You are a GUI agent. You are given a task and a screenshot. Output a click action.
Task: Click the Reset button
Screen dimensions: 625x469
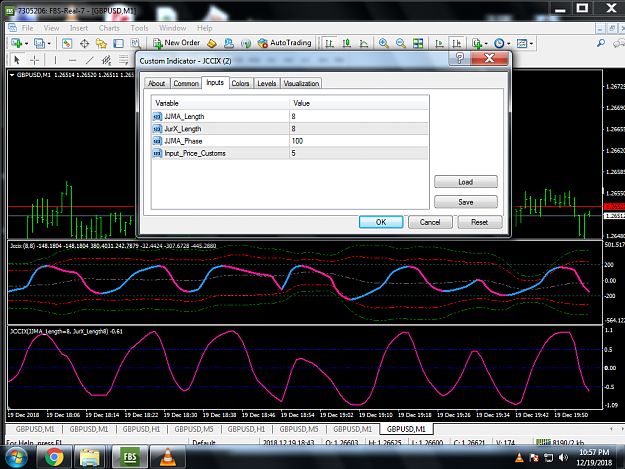point(480,222)
